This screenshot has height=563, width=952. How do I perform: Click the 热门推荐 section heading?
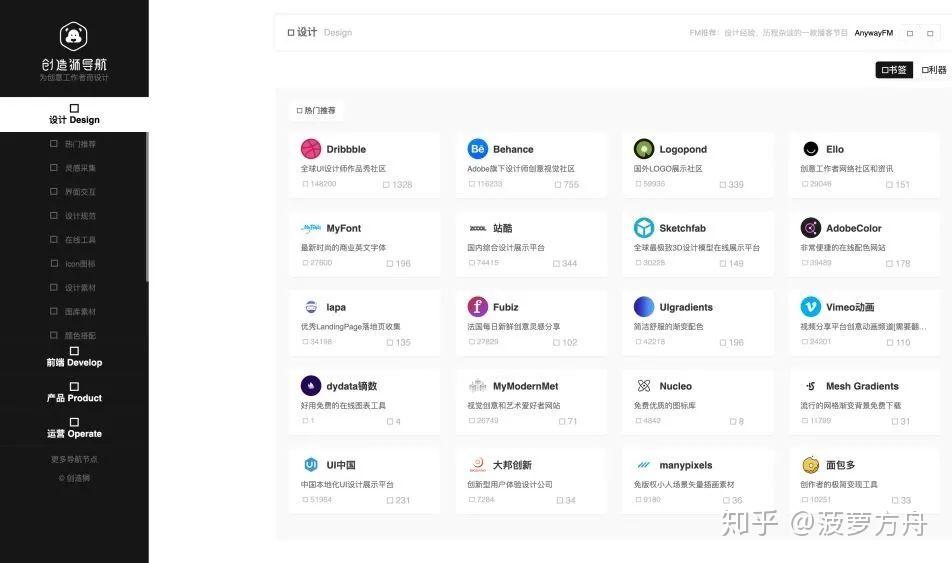316,111
